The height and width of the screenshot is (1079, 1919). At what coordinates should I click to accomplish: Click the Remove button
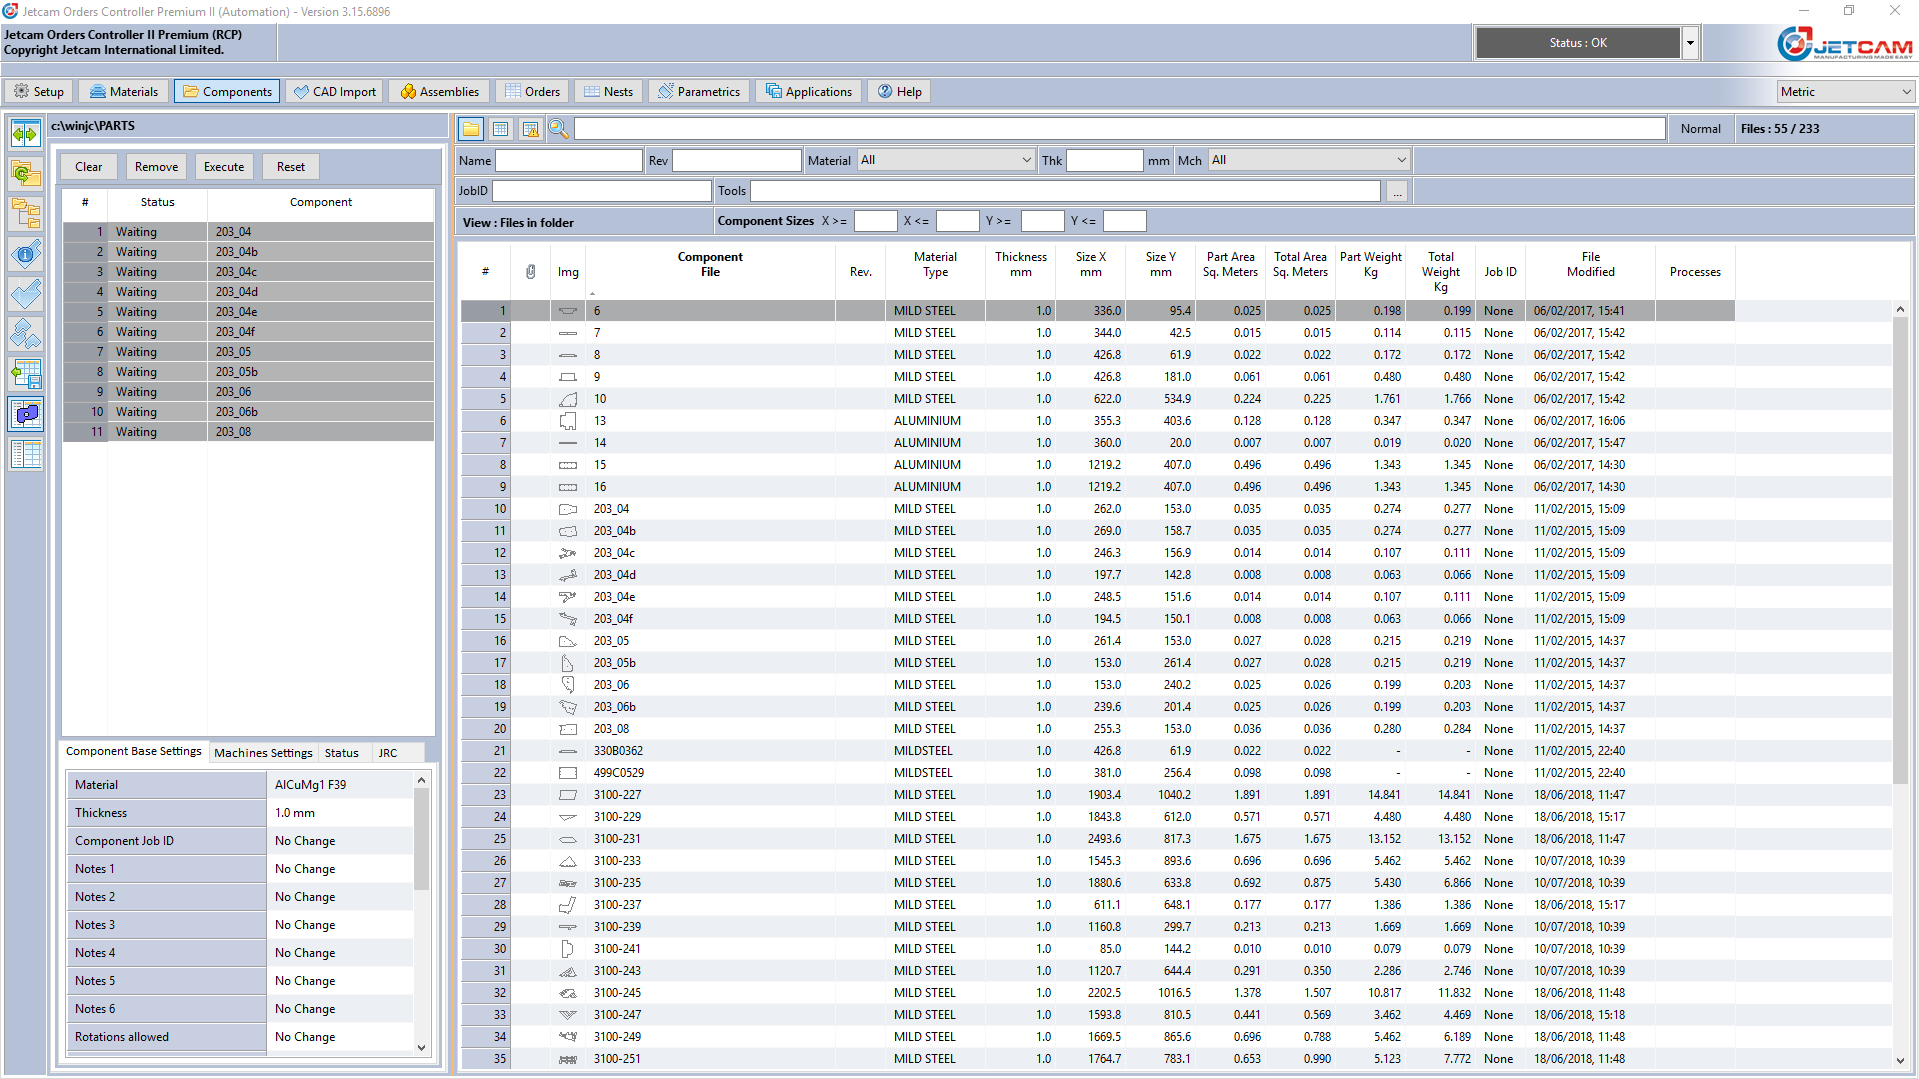click(156, 167)
